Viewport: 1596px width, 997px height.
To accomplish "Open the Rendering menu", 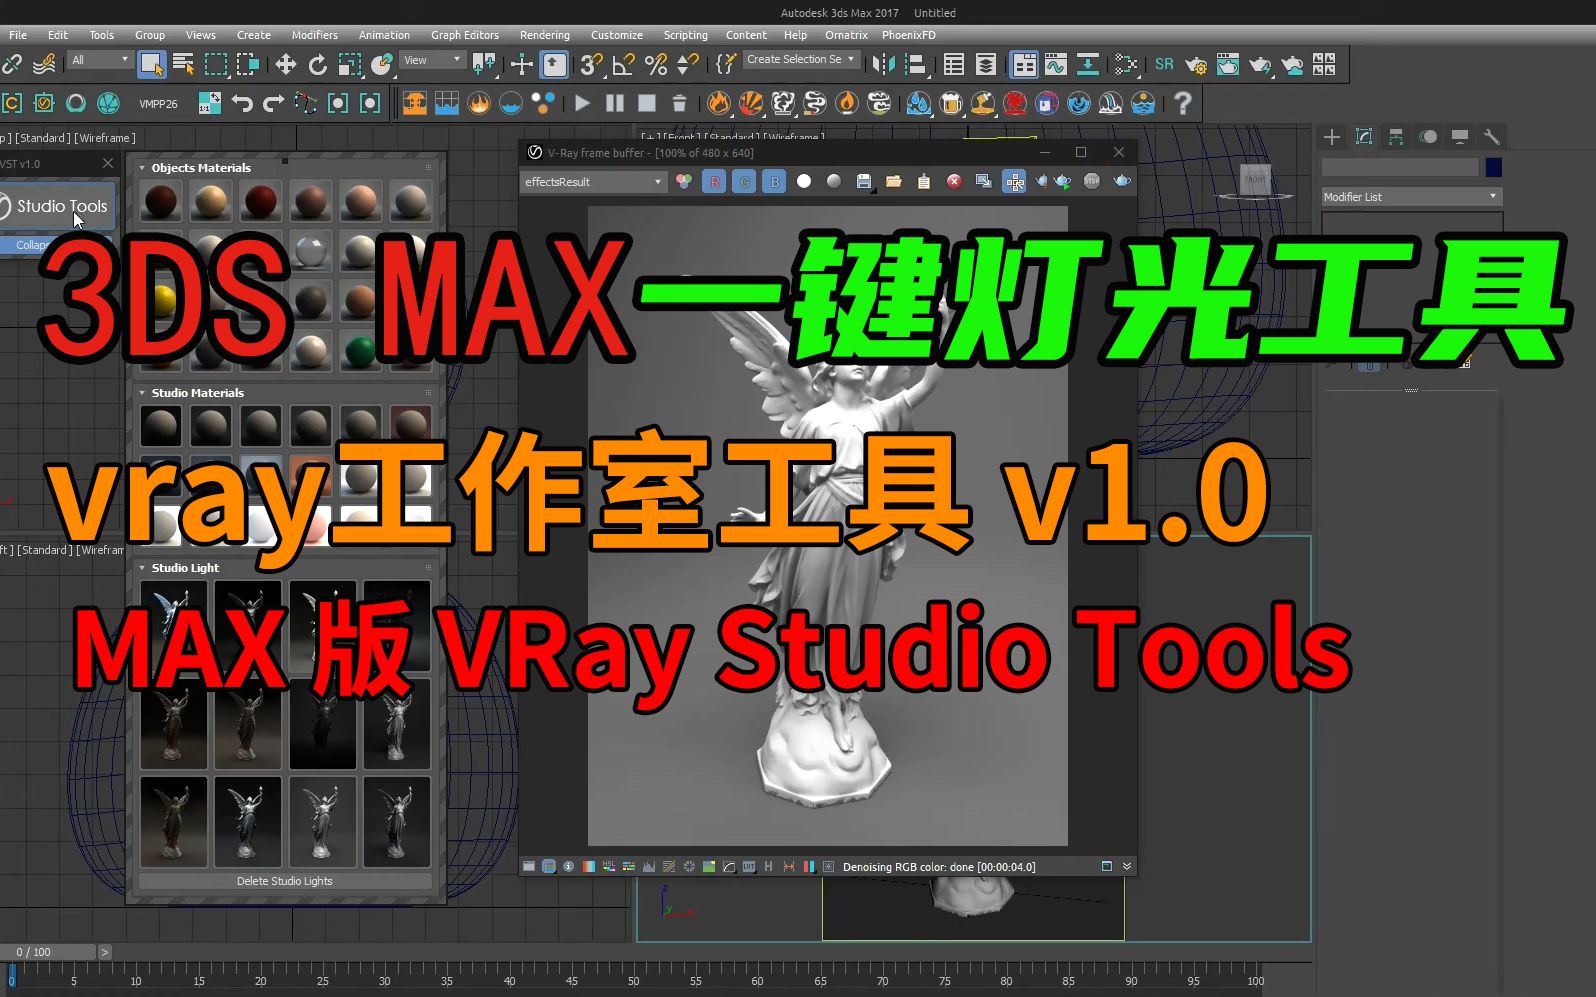I will (544, 35).
